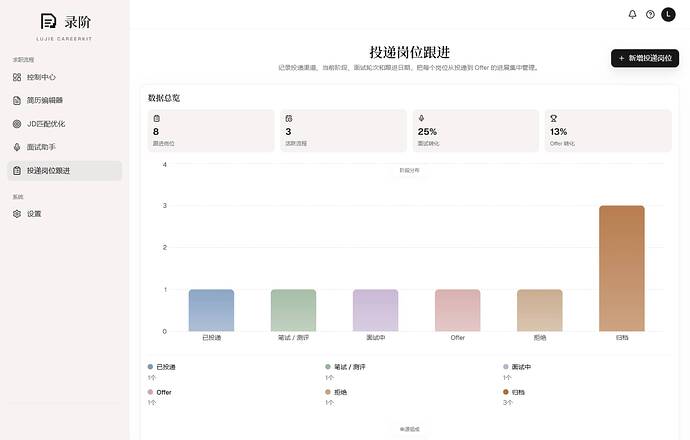
Task: Click the JD匹配优化 target icon
Action: (x=17, y=124)
